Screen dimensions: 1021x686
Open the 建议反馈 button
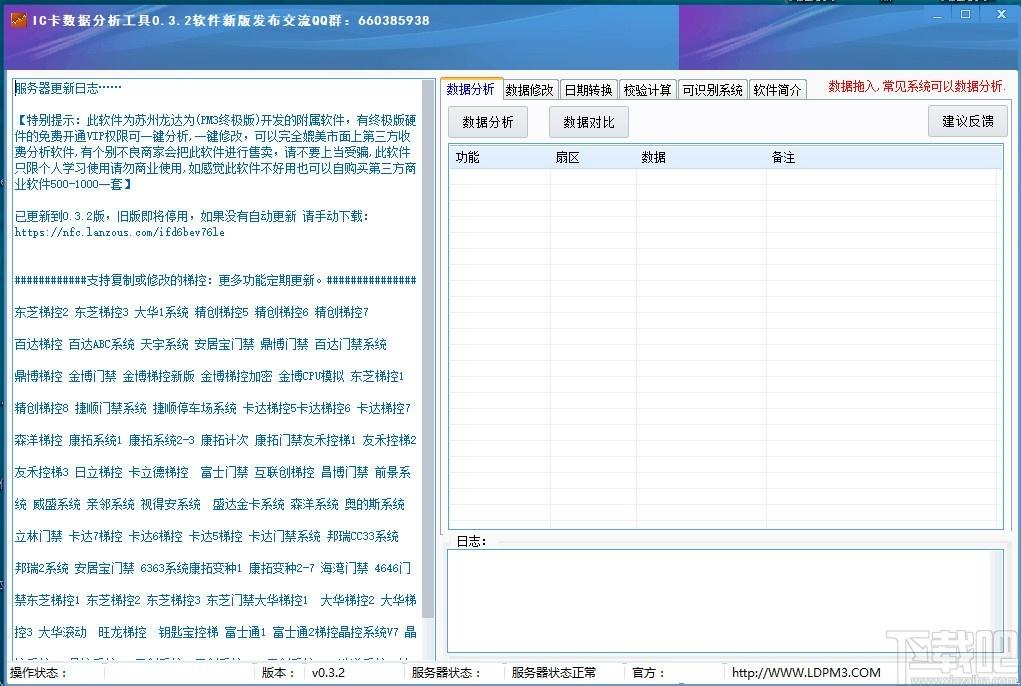point(968,121)
